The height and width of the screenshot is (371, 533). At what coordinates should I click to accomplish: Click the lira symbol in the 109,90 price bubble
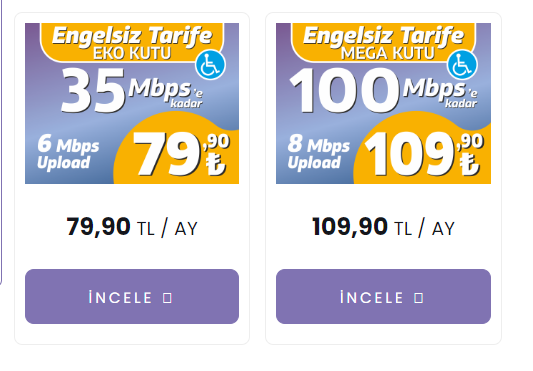click(470, 164)
